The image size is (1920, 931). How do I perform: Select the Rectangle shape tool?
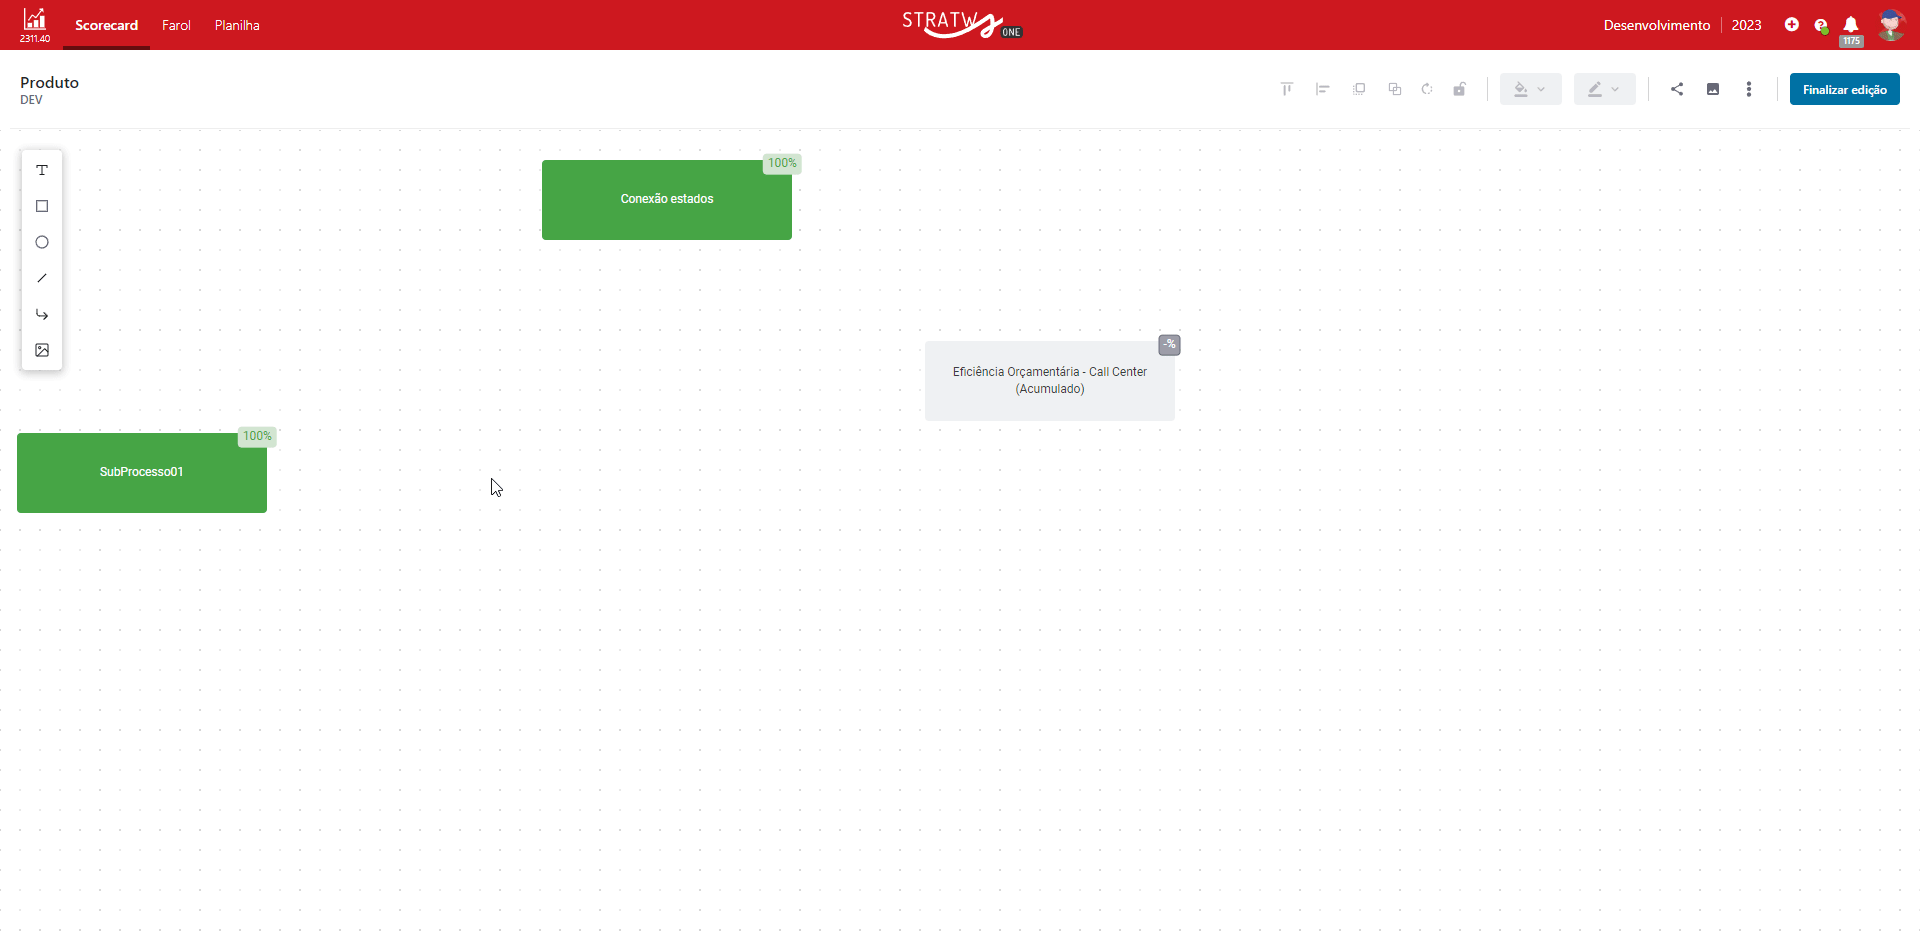tap(42, 206)
